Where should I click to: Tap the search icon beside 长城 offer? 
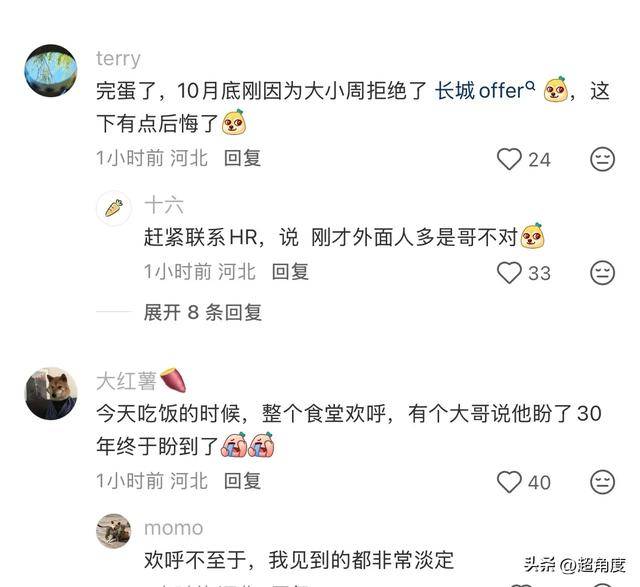pos(530,86)
